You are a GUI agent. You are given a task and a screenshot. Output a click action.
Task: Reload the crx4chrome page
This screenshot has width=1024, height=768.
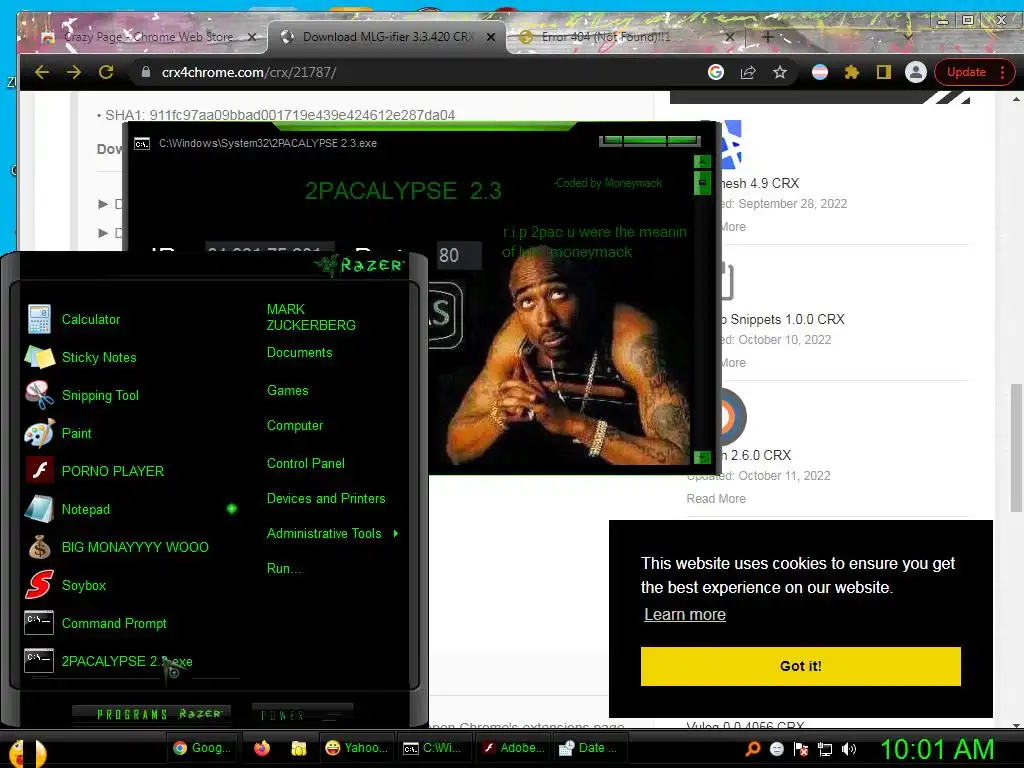click(106, 72)
